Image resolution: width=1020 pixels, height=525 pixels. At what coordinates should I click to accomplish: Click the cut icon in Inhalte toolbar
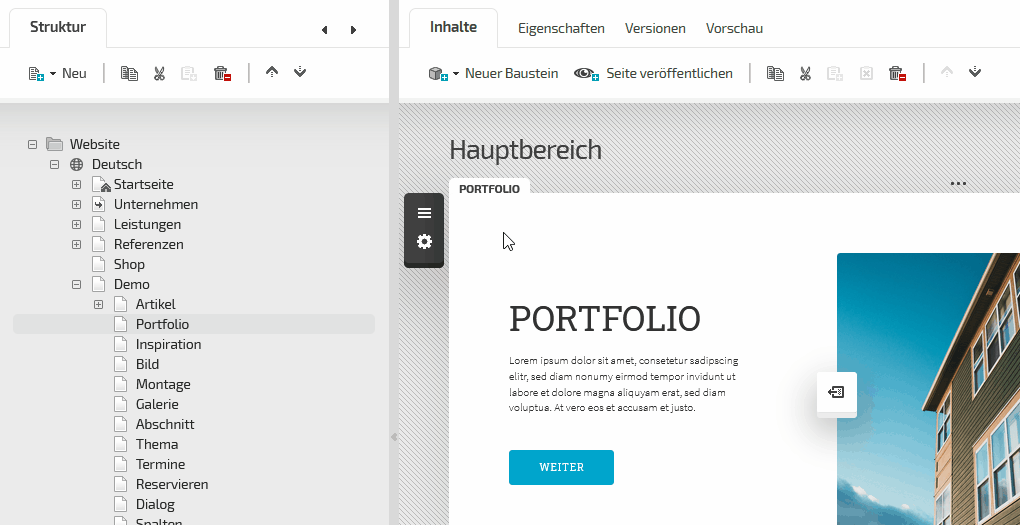pos(805,73)
